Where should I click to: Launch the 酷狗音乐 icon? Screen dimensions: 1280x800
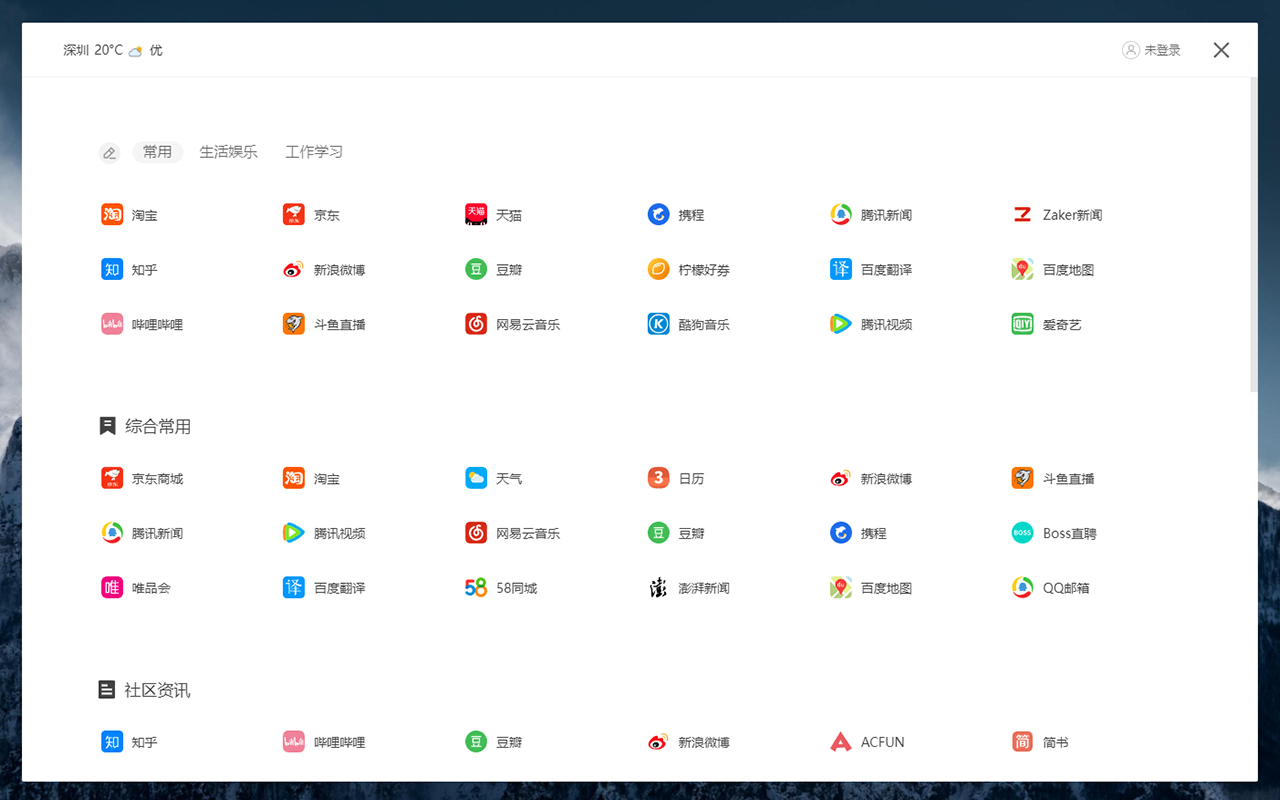pos(658,325)
